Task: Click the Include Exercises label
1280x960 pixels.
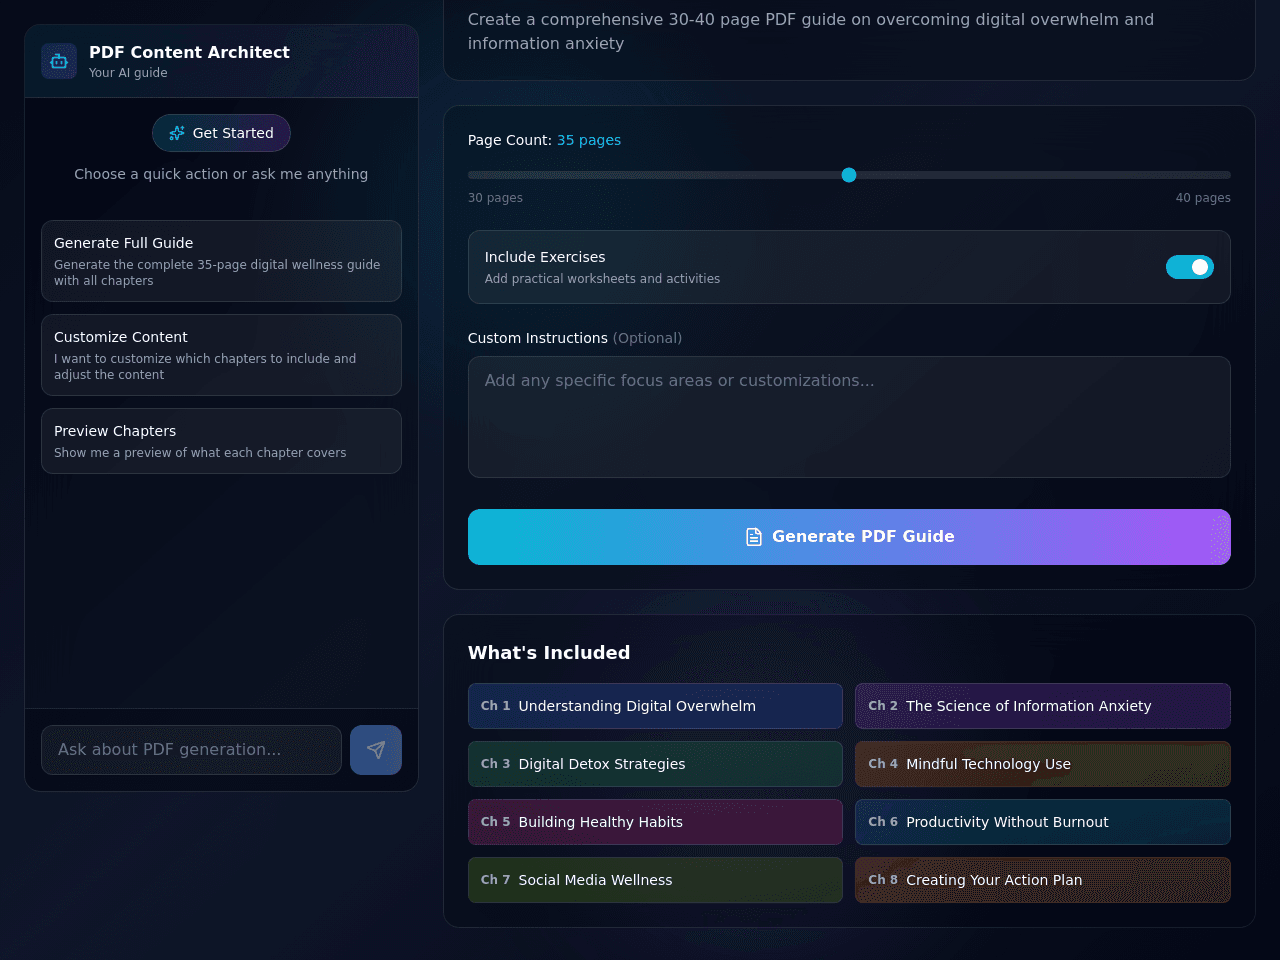Action: tap(545, 257)
